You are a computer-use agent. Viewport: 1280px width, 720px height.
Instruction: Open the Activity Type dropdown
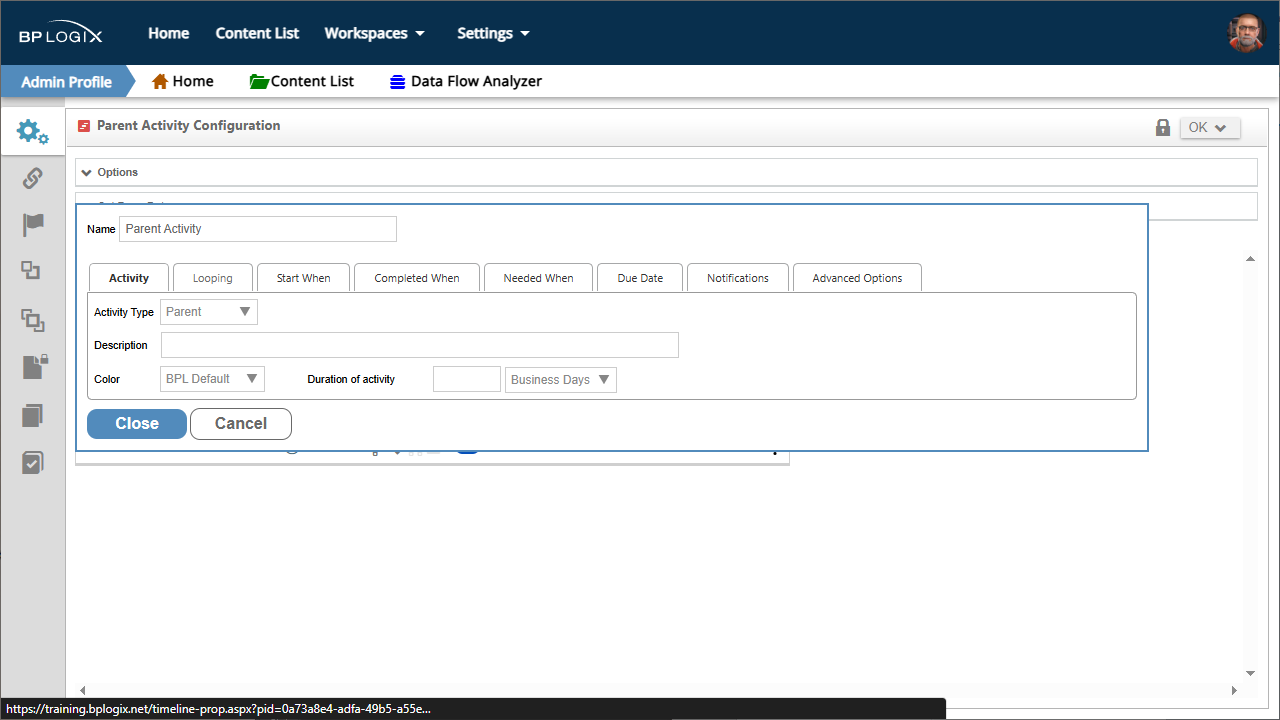(x=209, y=312)
